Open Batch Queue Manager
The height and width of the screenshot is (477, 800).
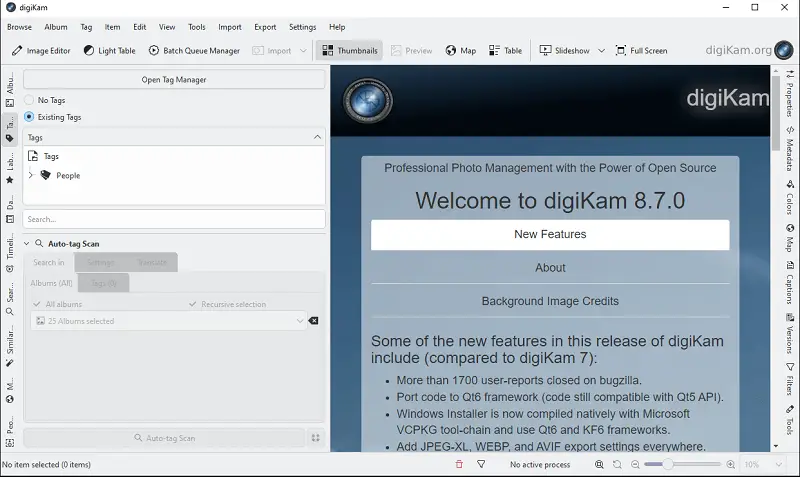195,51
